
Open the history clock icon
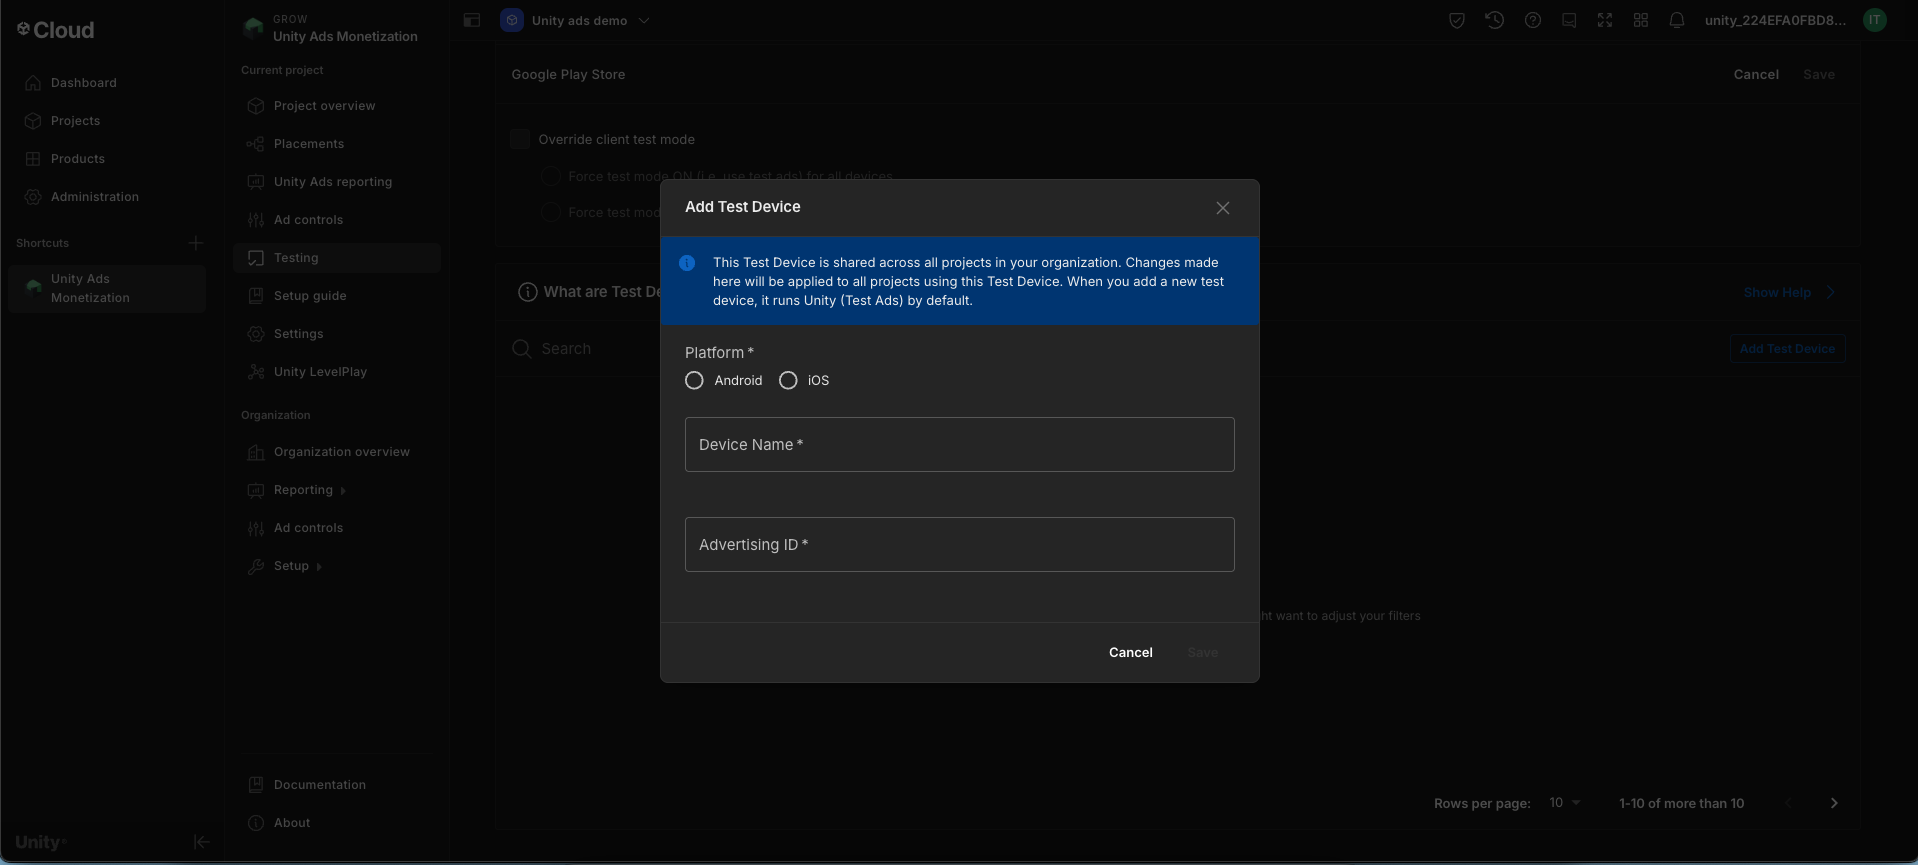1495,20
